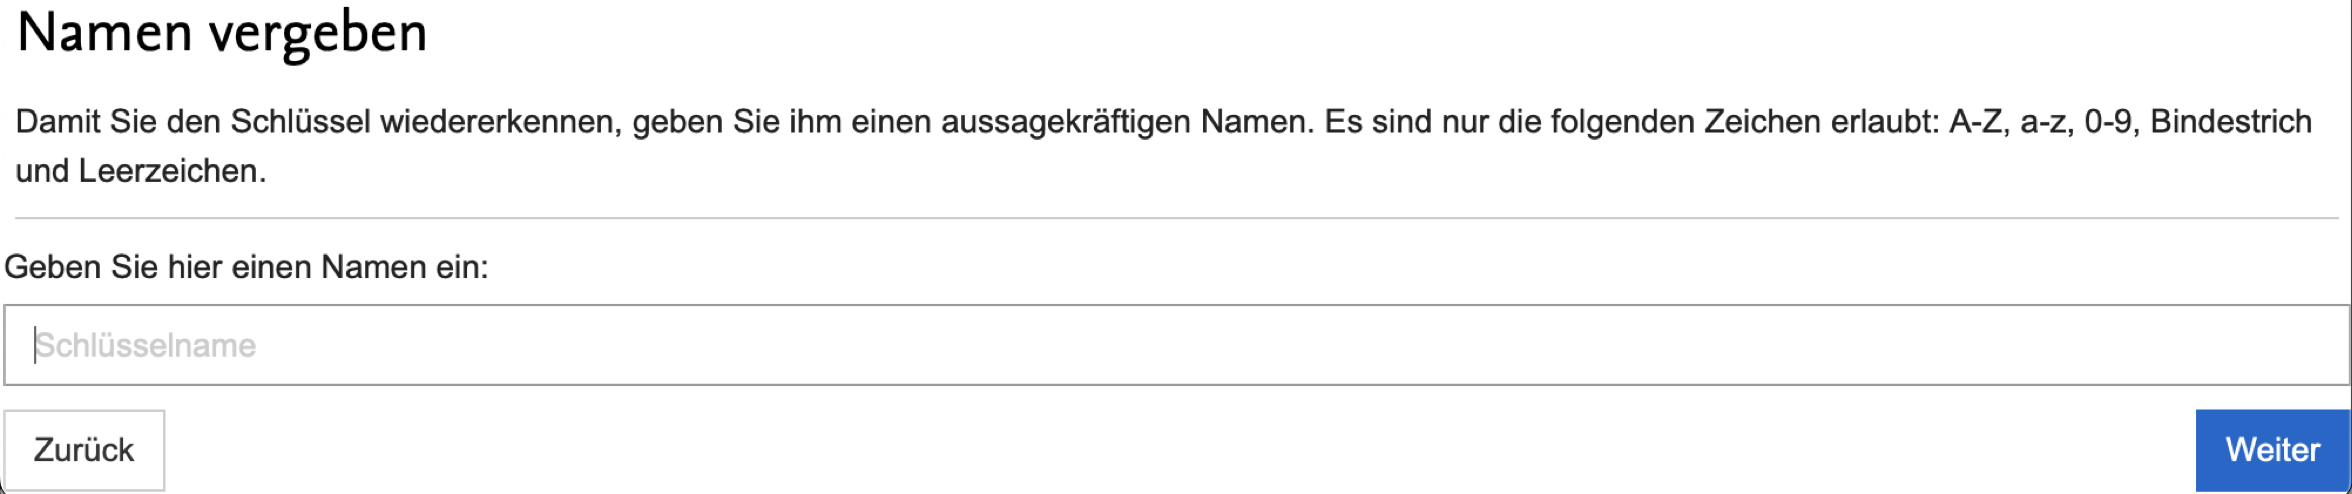Click the word 'Damit' starting the description

[58, 122]
